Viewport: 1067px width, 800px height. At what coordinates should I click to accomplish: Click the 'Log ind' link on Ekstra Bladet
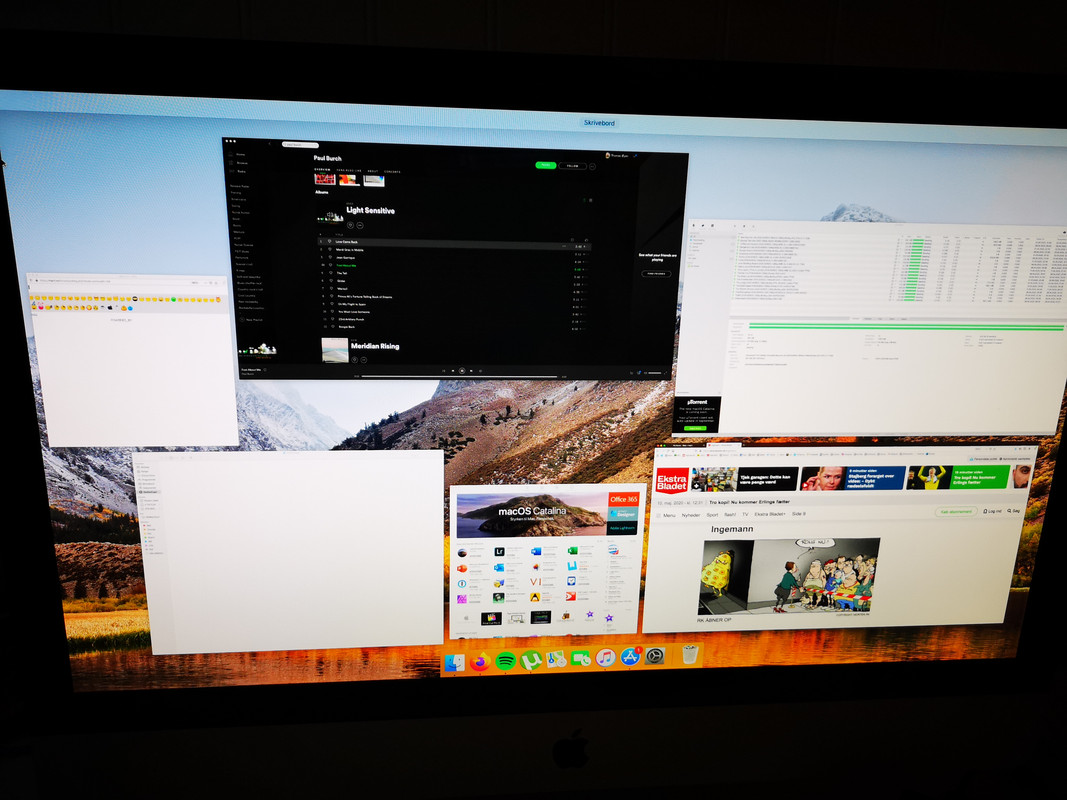pos(994,511)
